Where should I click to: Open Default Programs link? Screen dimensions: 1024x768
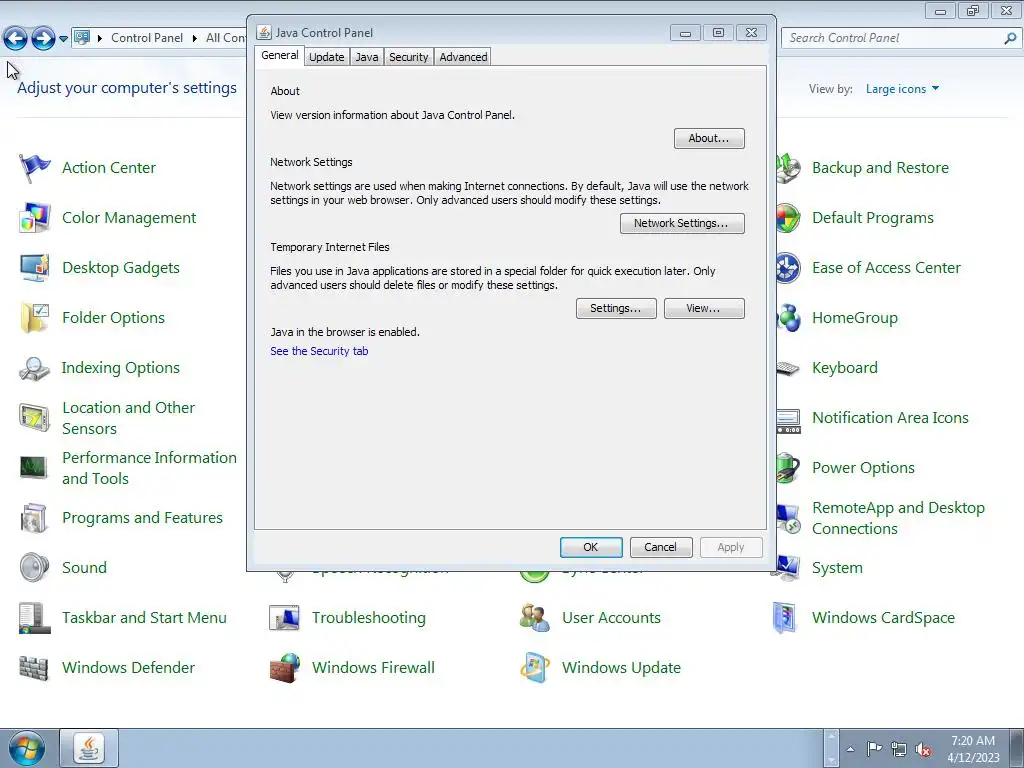[872, 218]
